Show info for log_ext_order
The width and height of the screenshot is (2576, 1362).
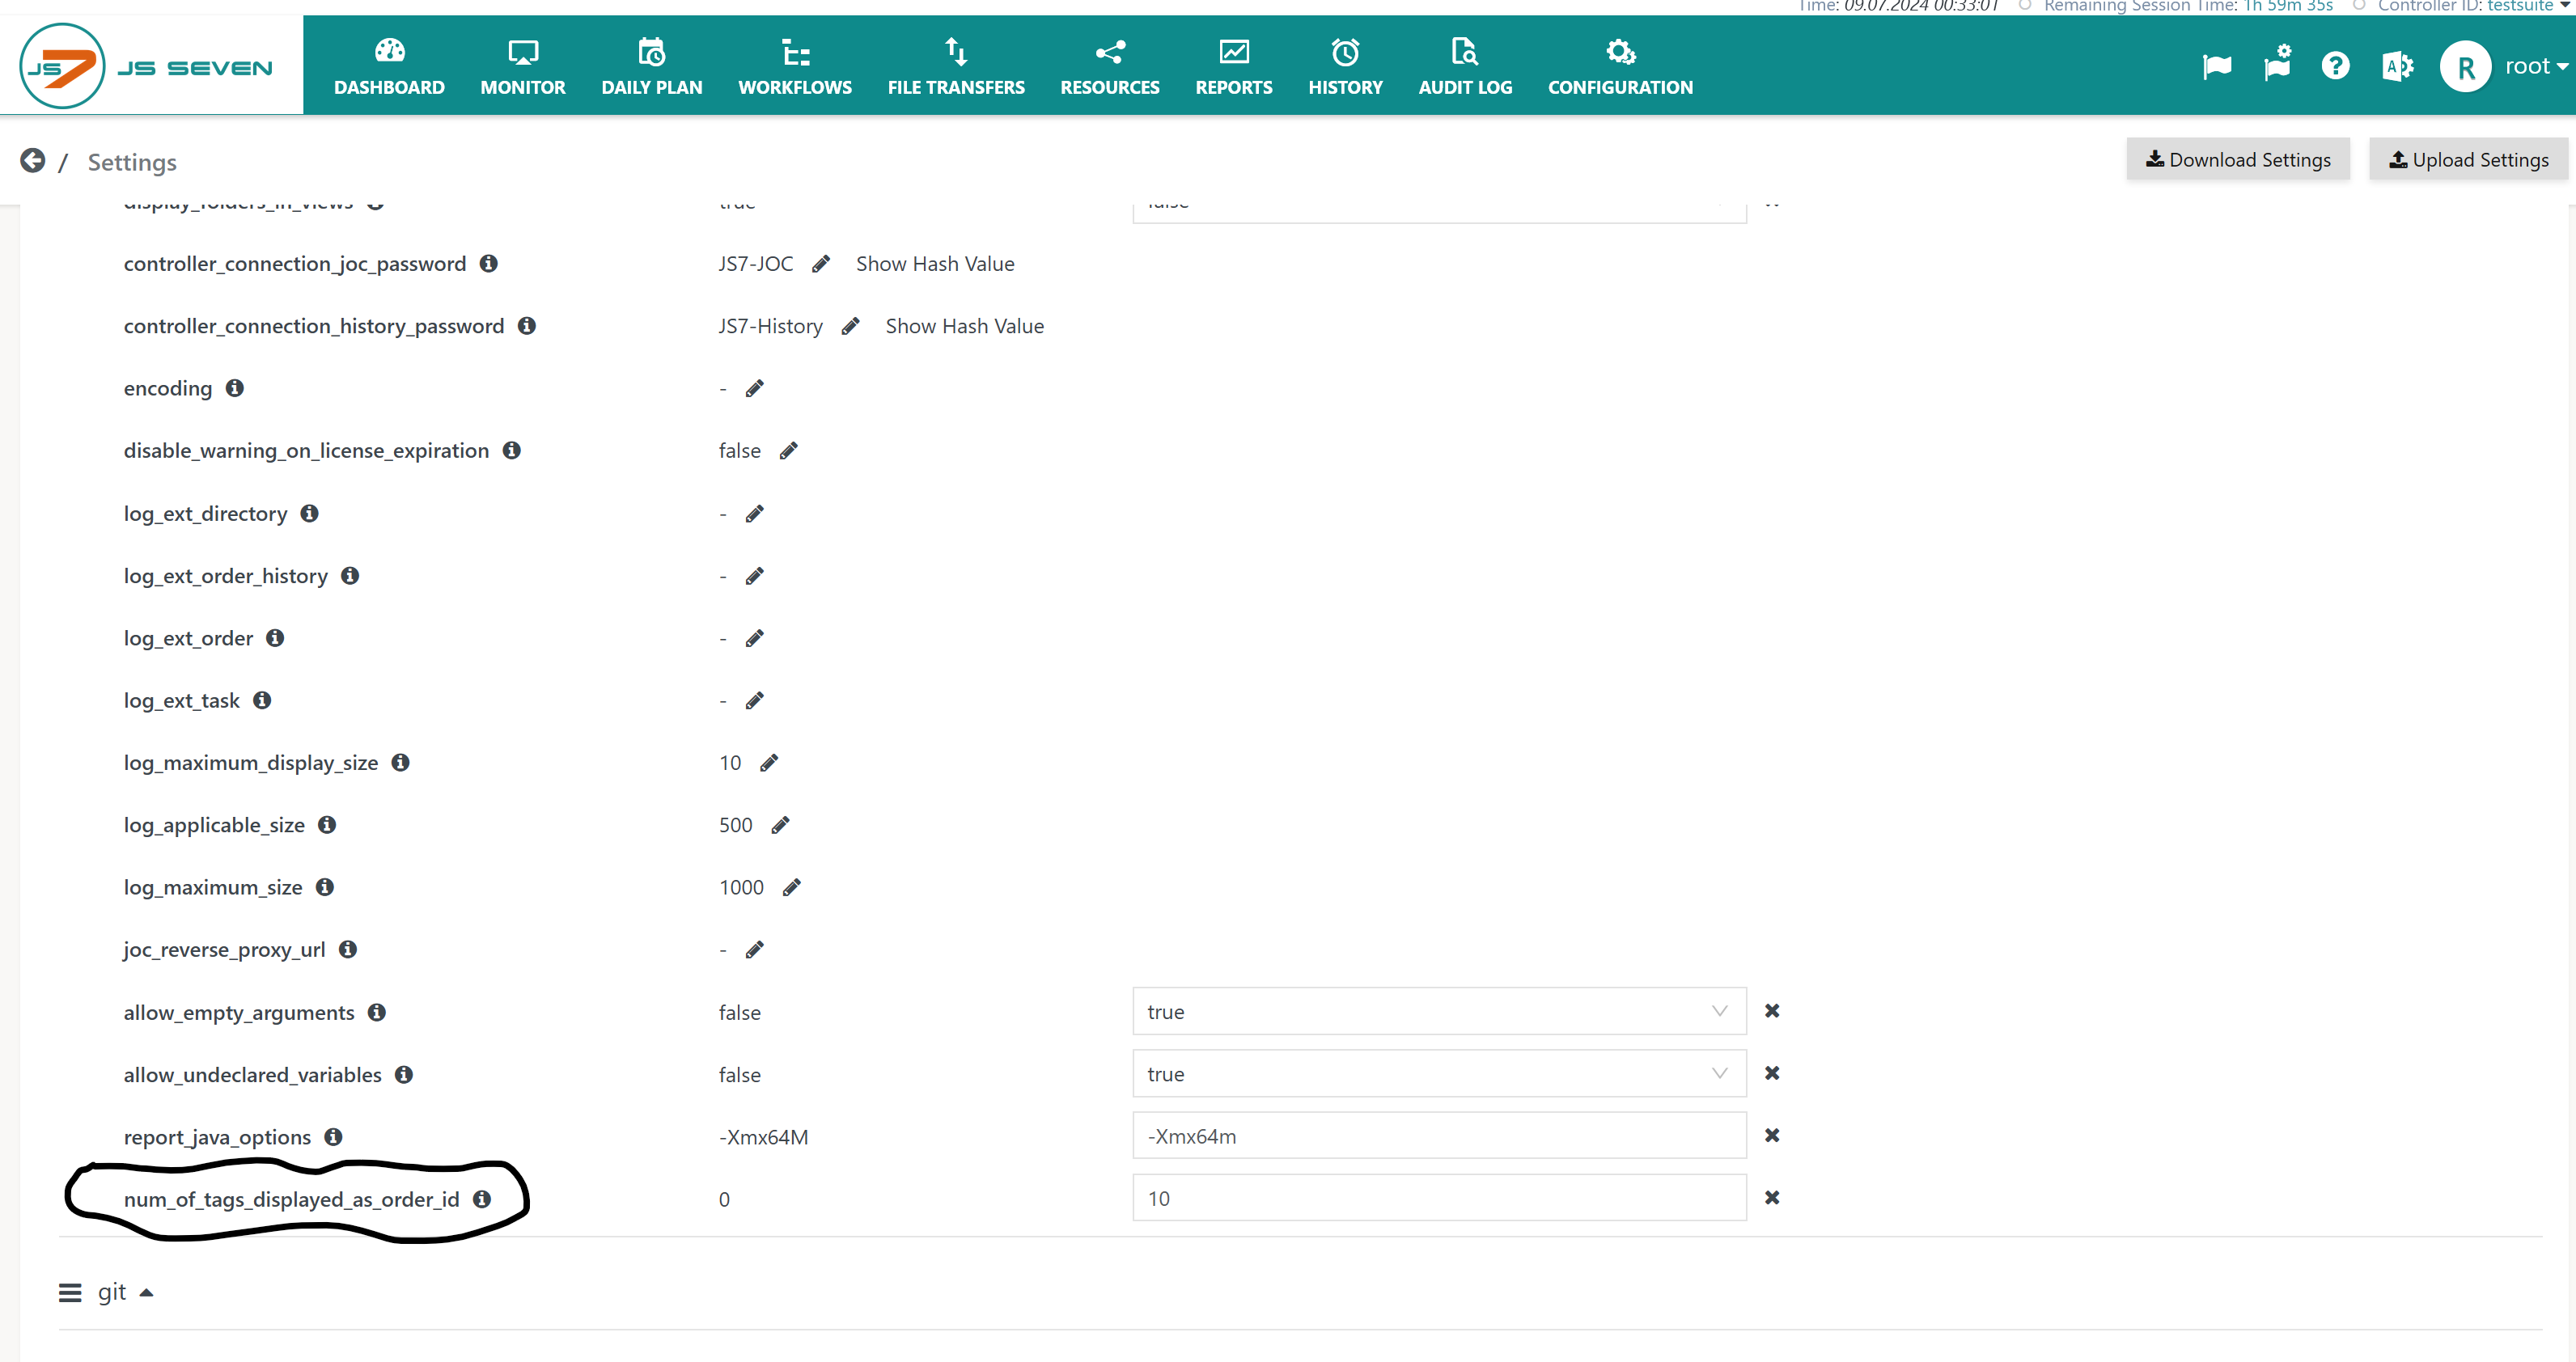(x=275, y=637)
